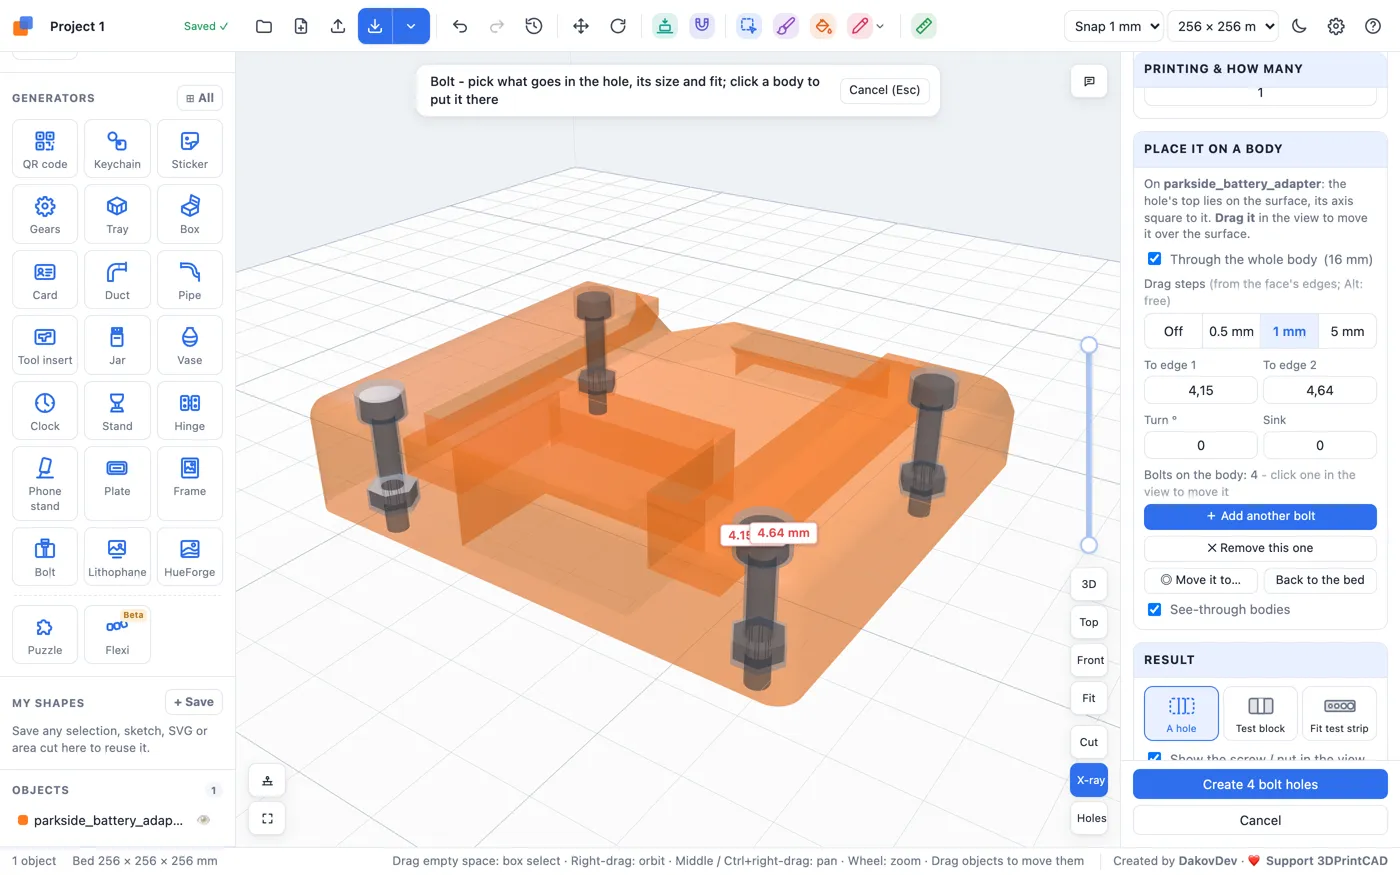Image resolution: width=1400 pixels, height=875 pixels.
Task: Switch to dark mode moon icon
Action: (x=1299, y=26)
